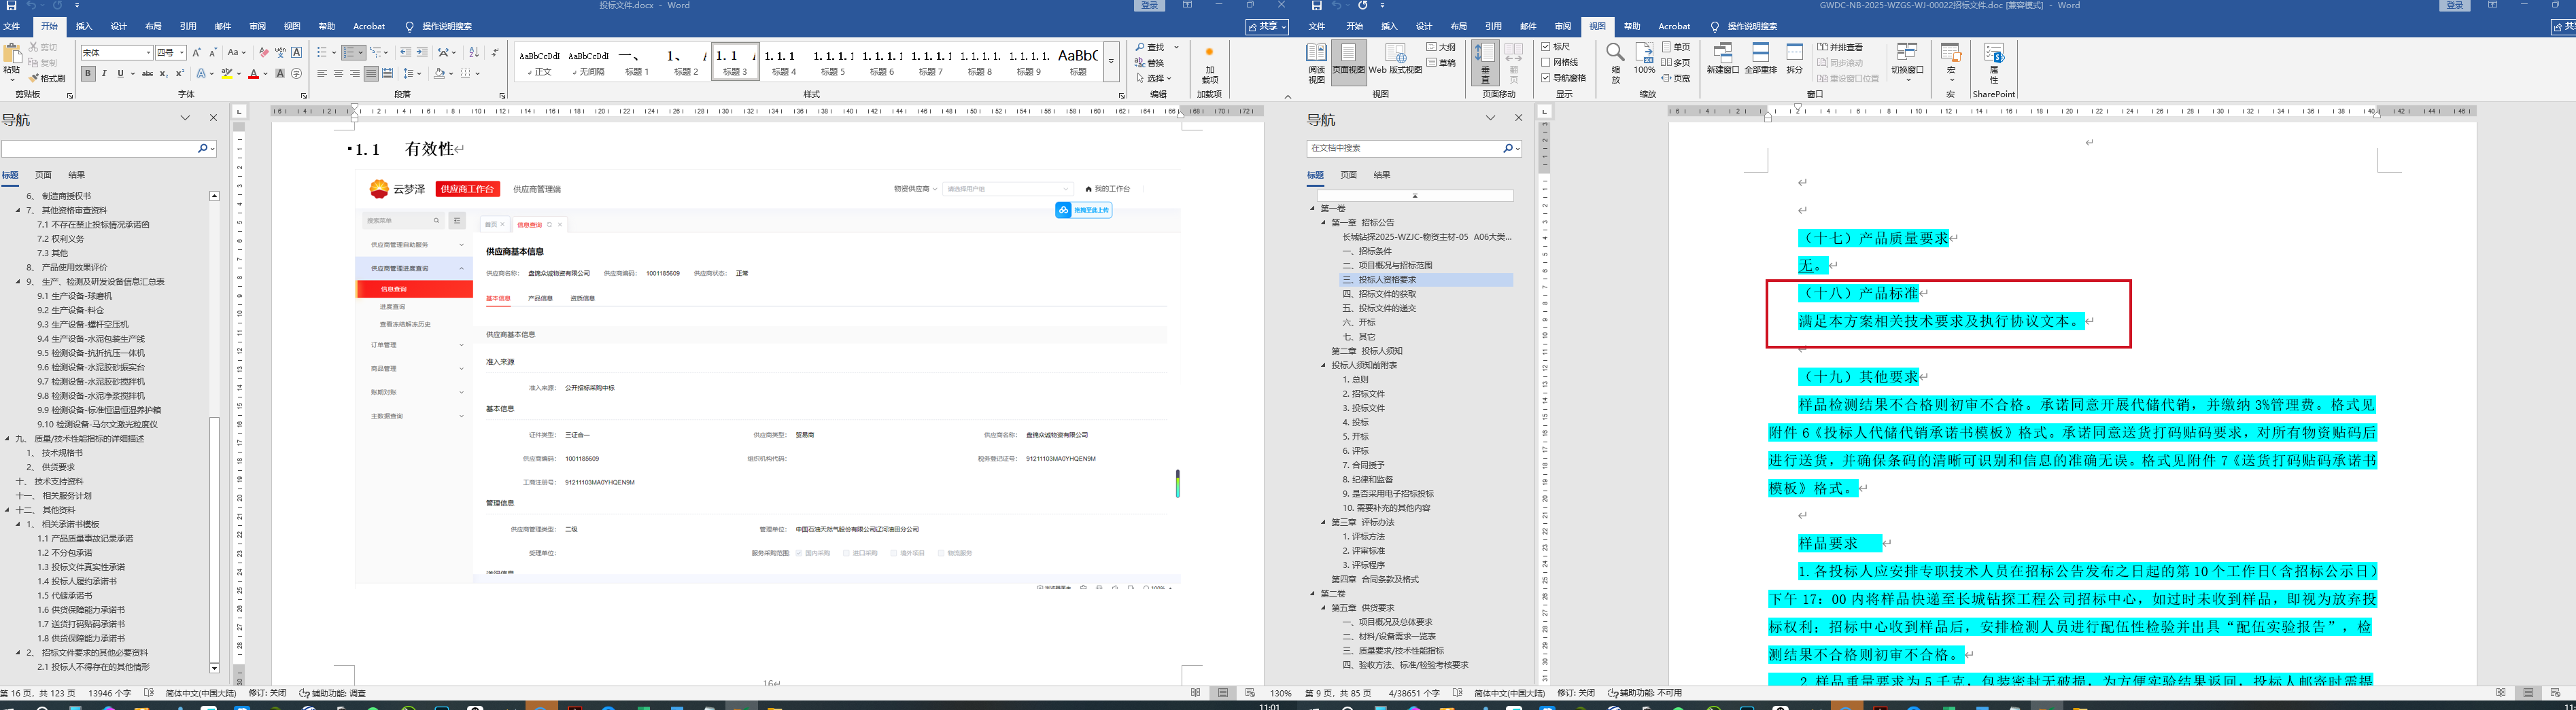2576x710 pixels.
Task: Select 单页 (One Page) zoom option
Action: [1676, 47]
